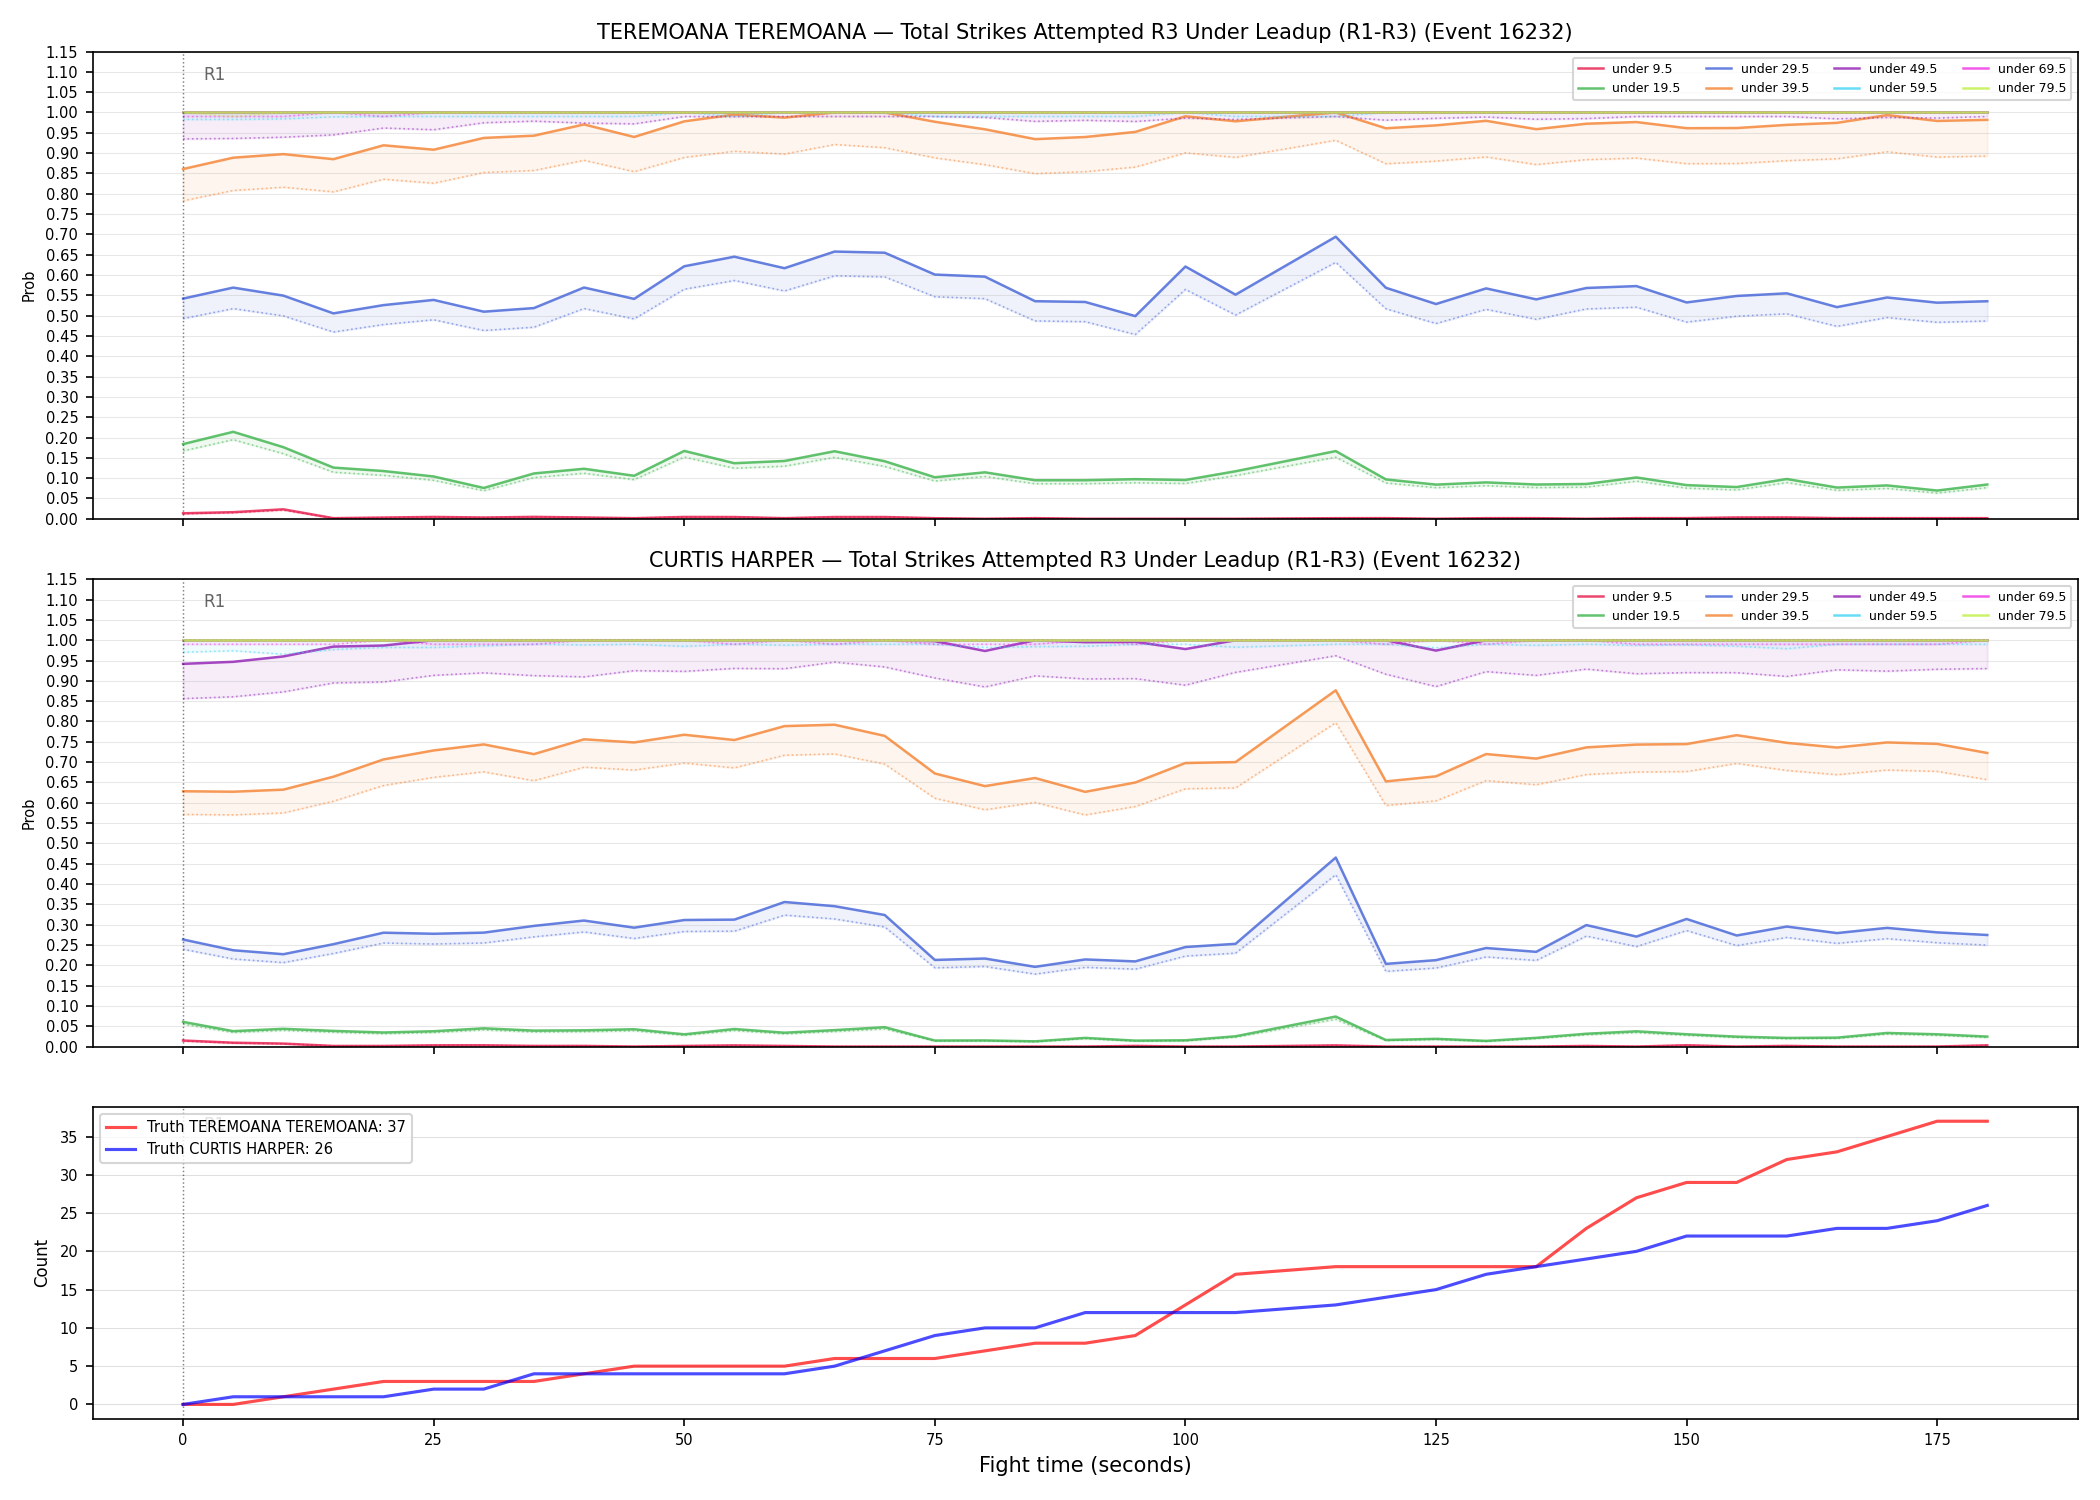Click 'under 39.5' legend entry in Curtis Harper chart
The image size is (2100, 1500).
pos(1757,616)
